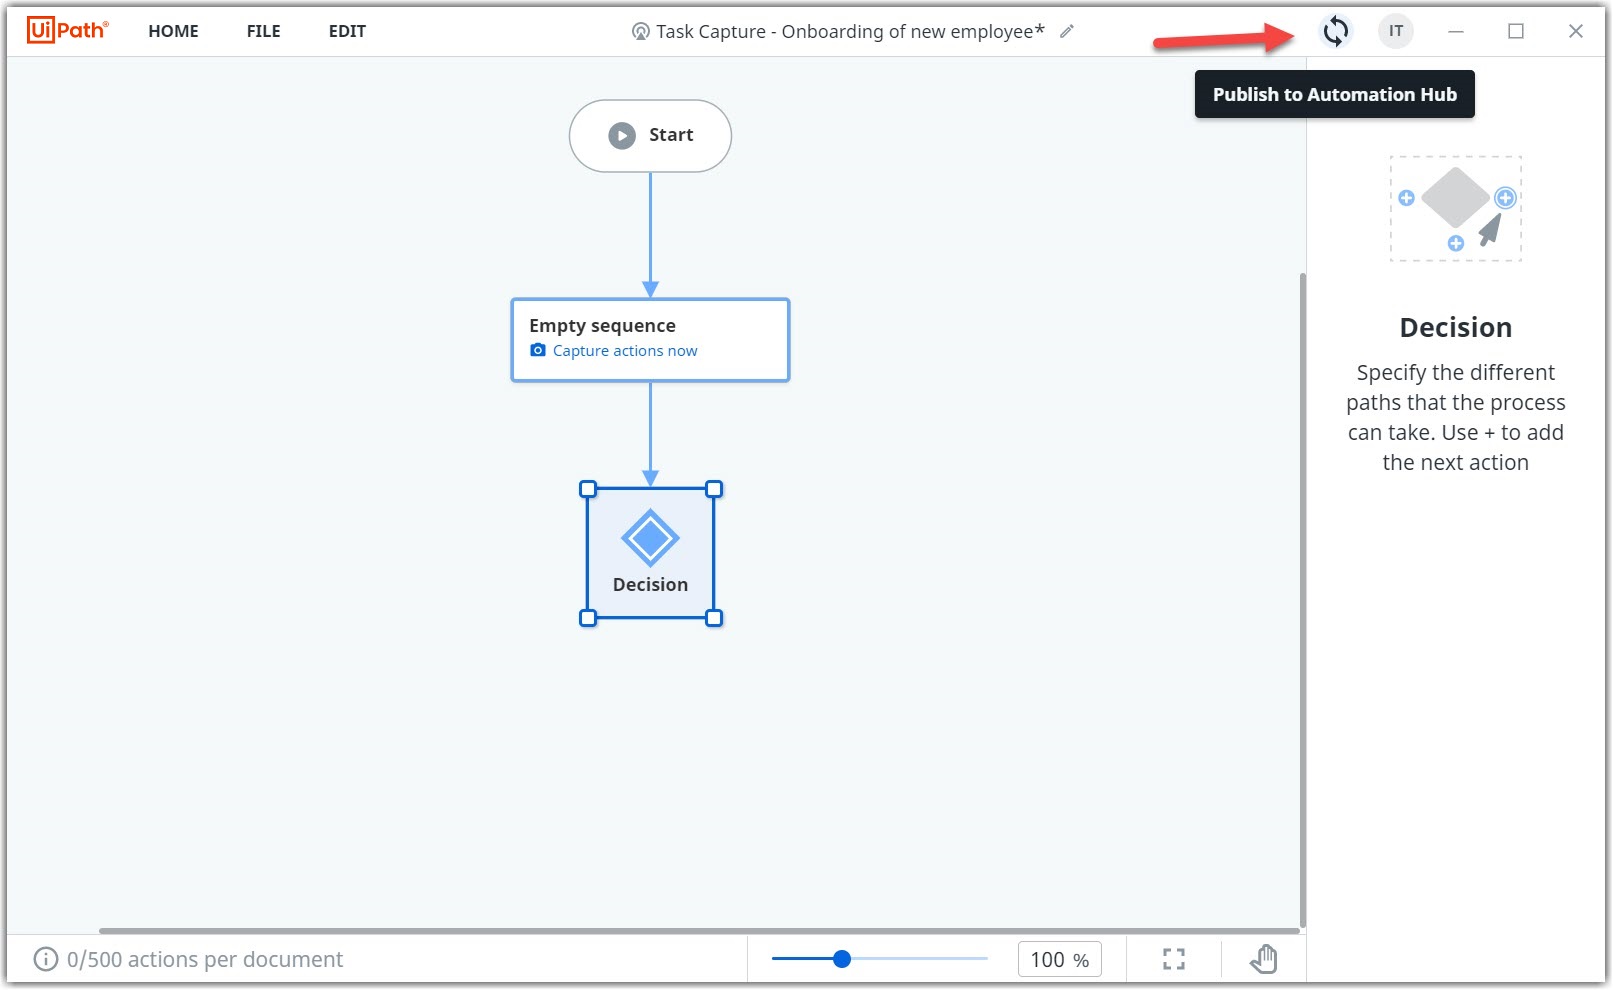Open the EDIT menu
The height and width of the screenshot is (990, 1613).
(x=346, y=31)
